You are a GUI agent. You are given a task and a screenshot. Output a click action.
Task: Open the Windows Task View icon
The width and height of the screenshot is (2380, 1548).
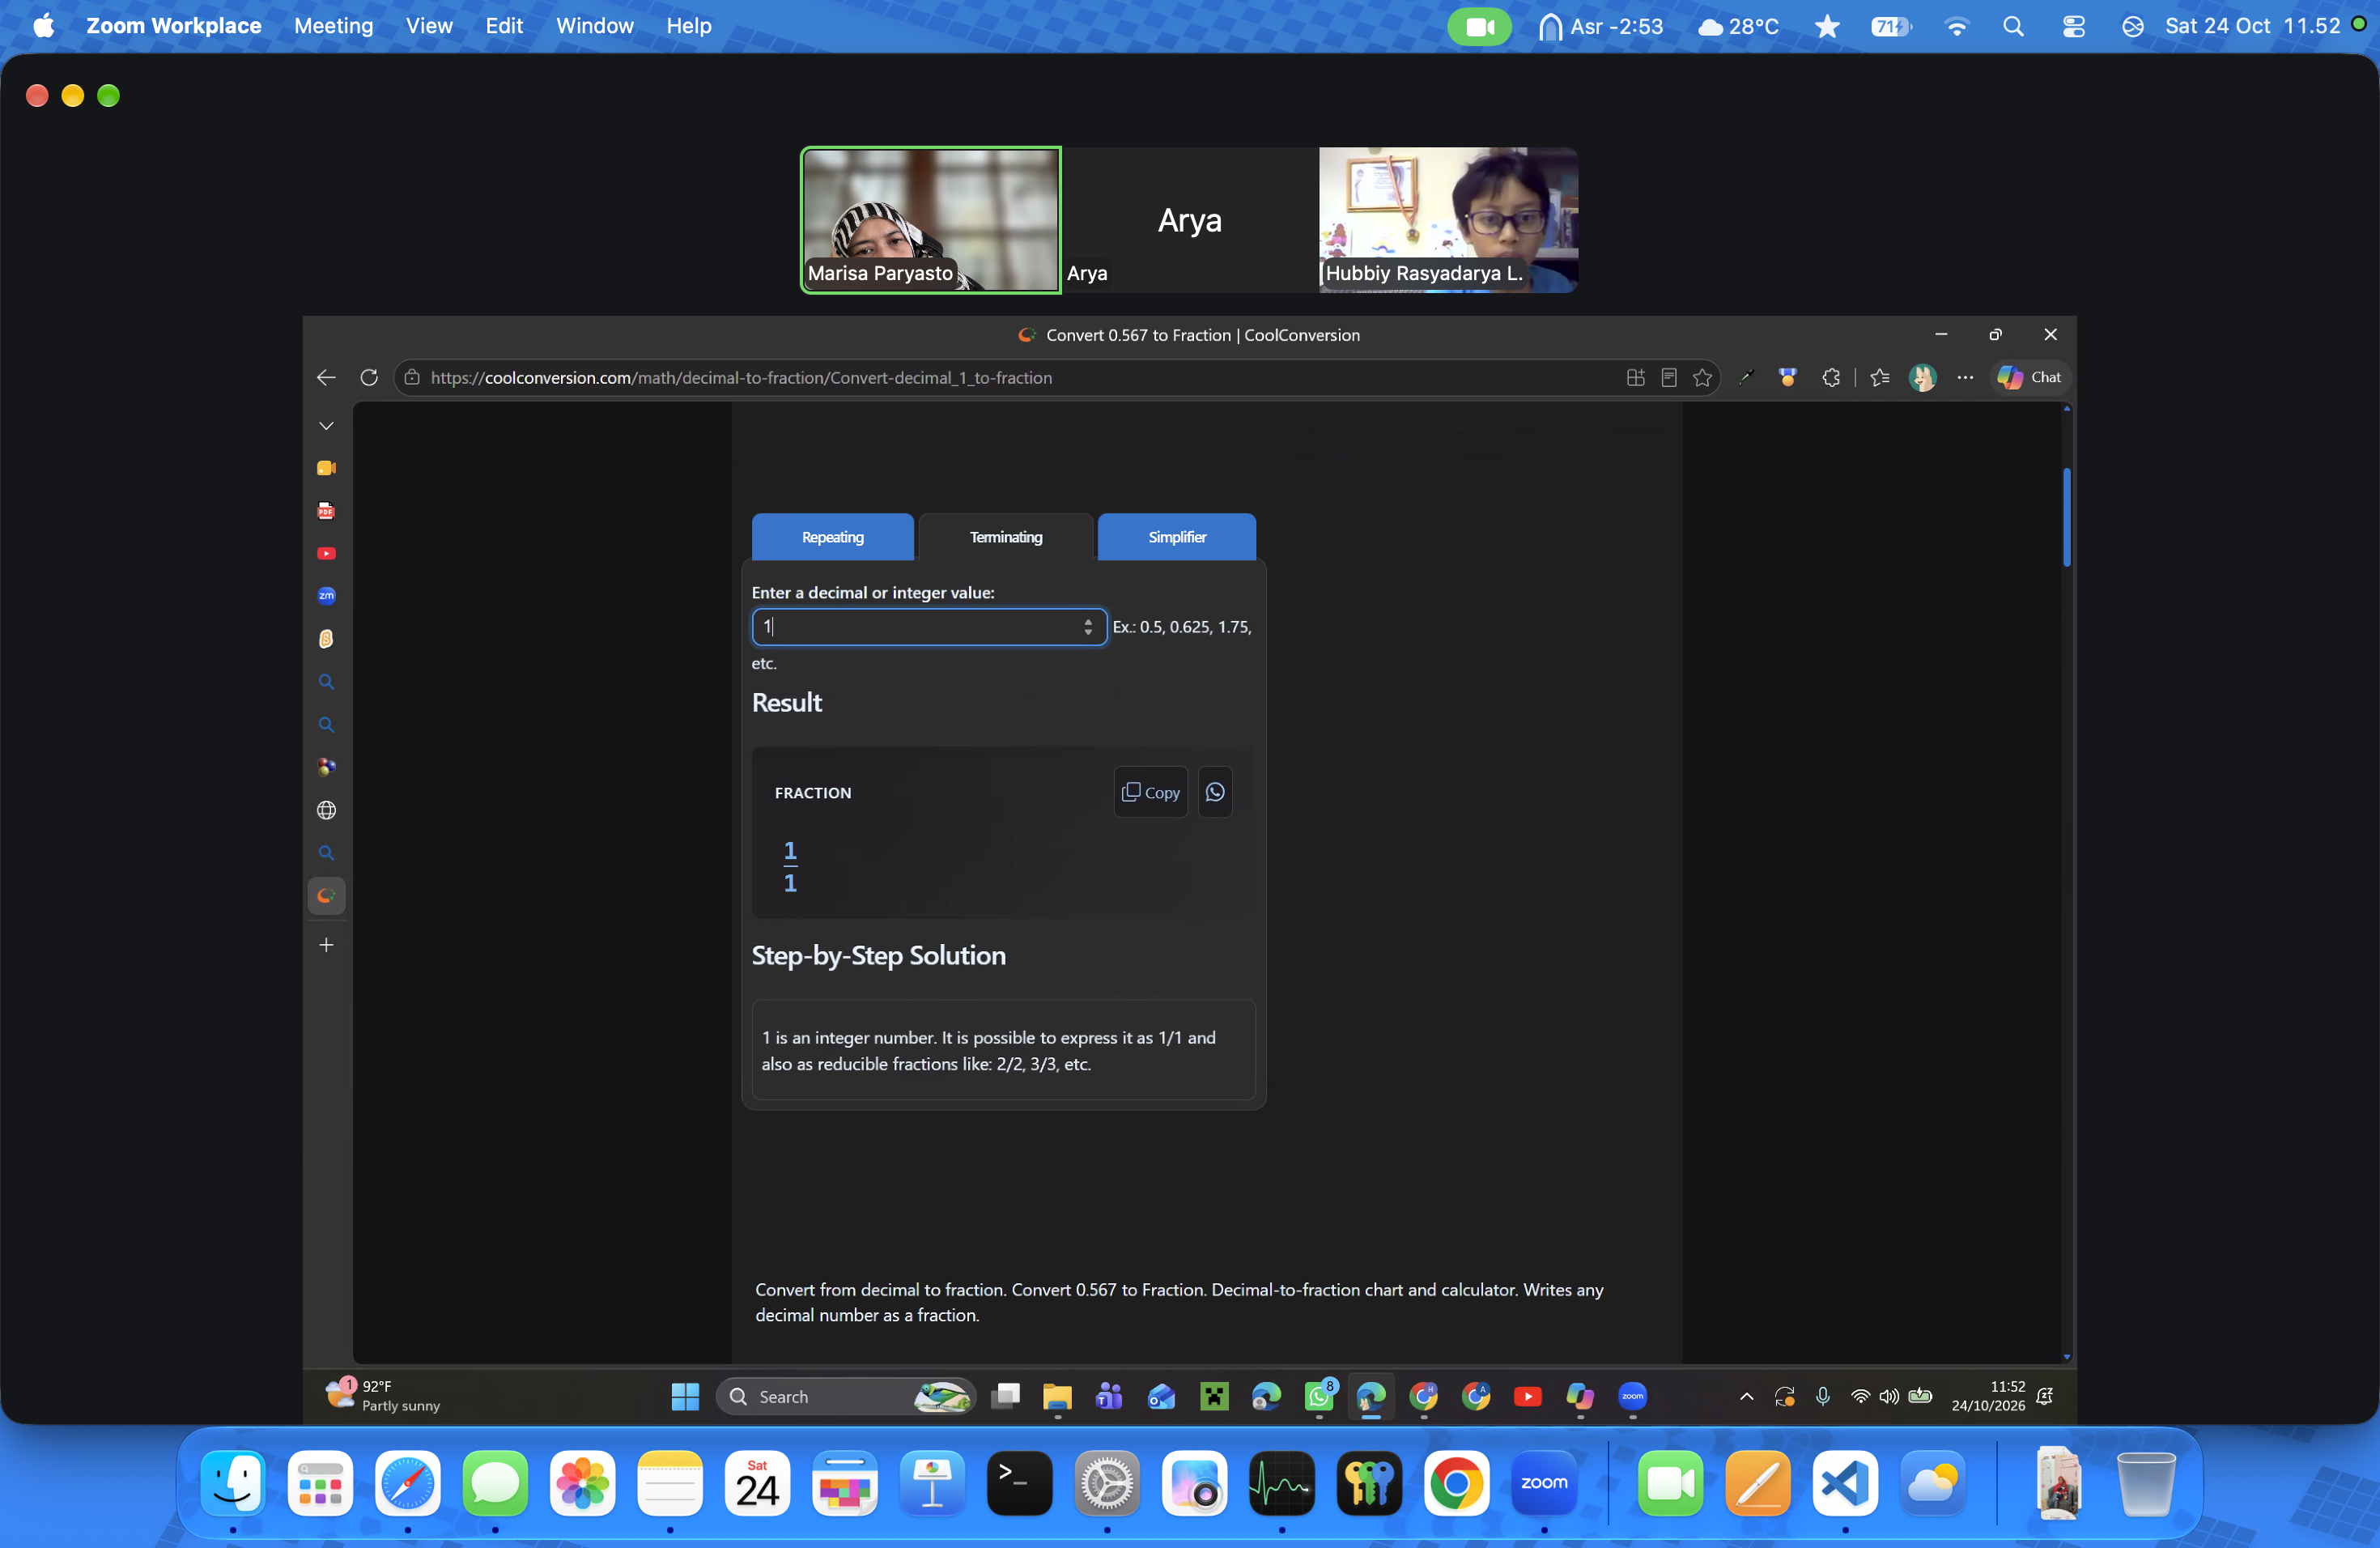pyautogui.click(x=1005, y=1396)
